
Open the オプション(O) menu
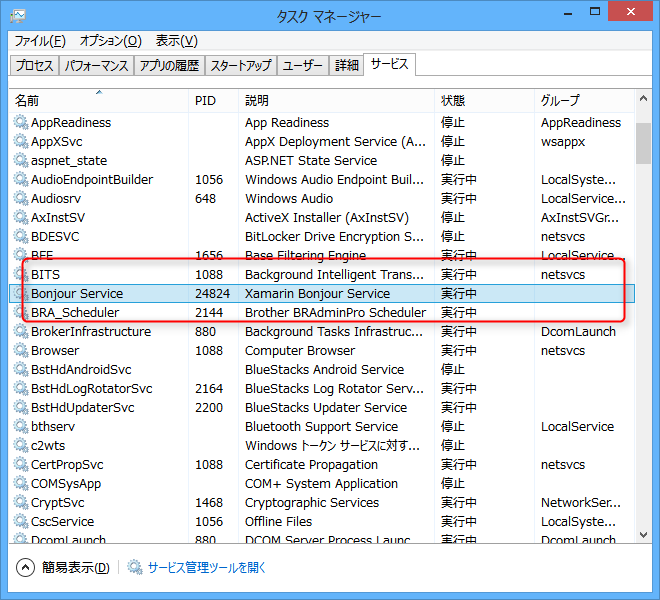(111, 41)
